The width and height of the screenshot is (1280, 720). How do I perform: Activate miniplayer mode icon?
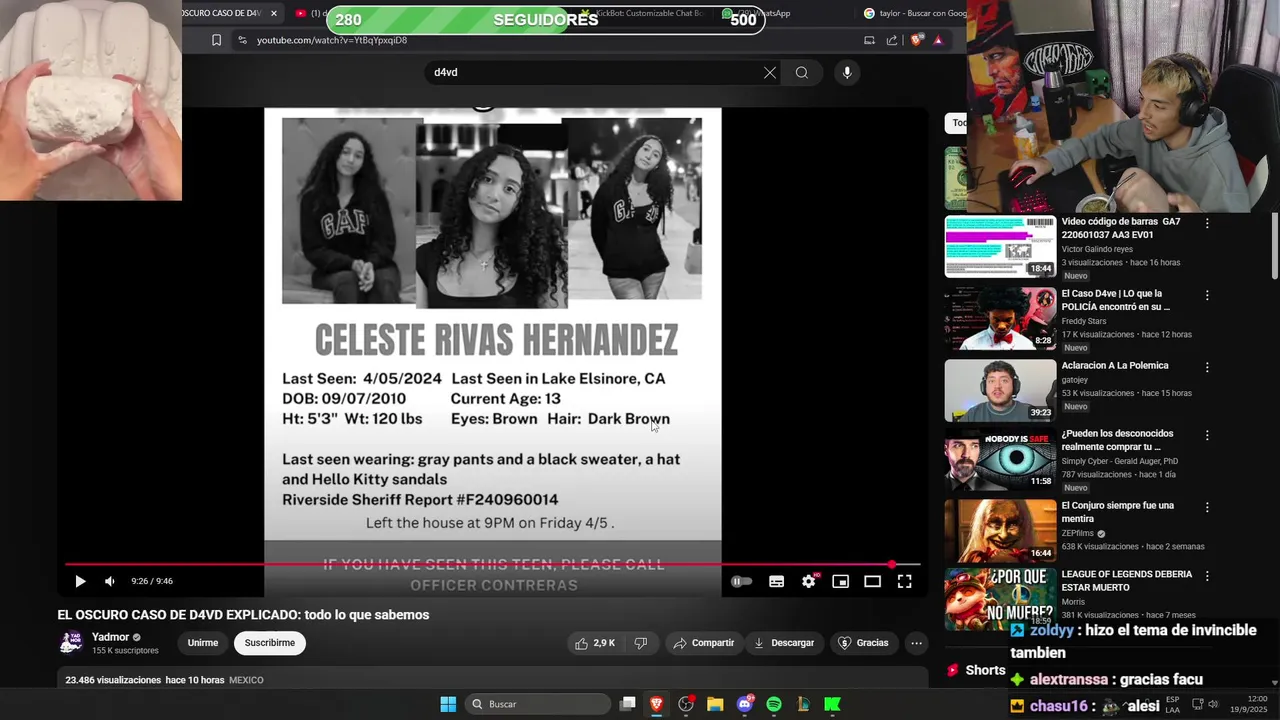pos(841,581)
